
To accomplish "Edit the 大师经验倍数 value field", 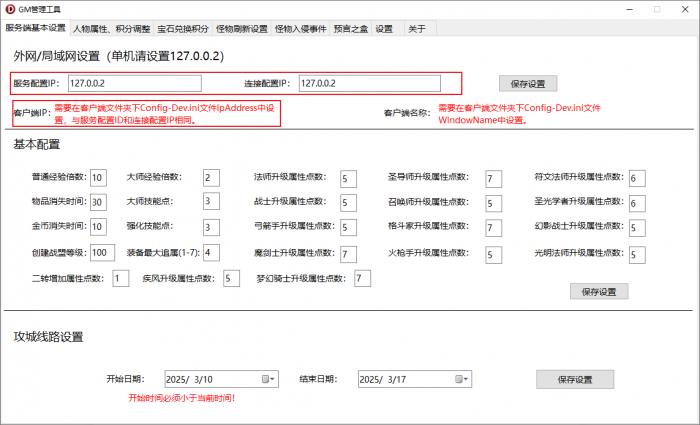I will [211, 178].
